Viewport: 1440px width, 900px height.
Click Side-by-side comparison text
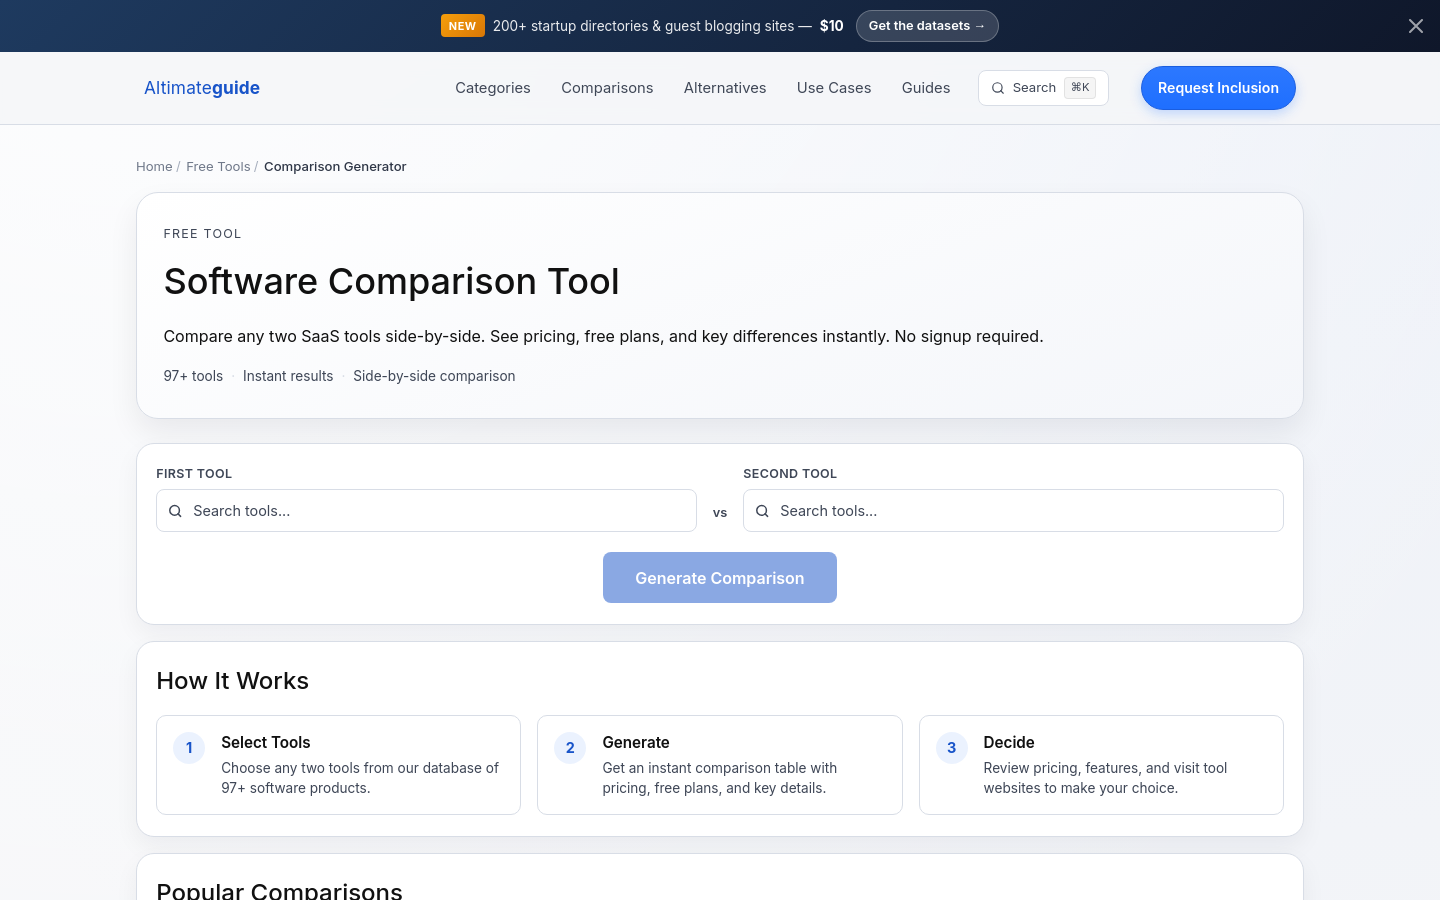click(434, 376)
